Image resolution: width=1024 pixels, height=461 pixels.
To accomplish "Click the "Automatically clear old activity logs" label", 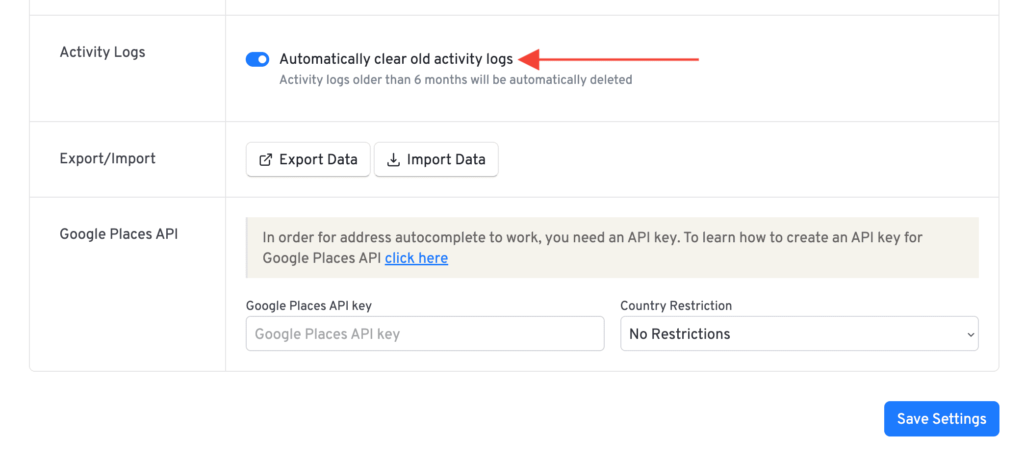I will 396,59.
